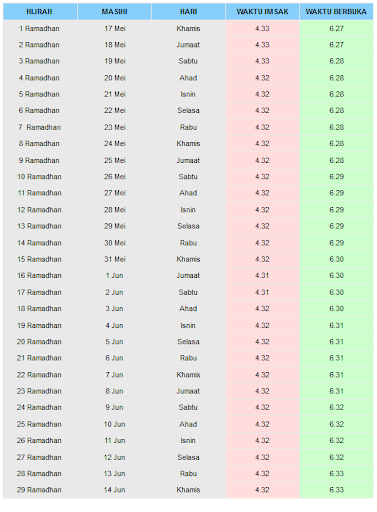
Task: Click the 17 Mei date cell
Action: pos(115,29)
